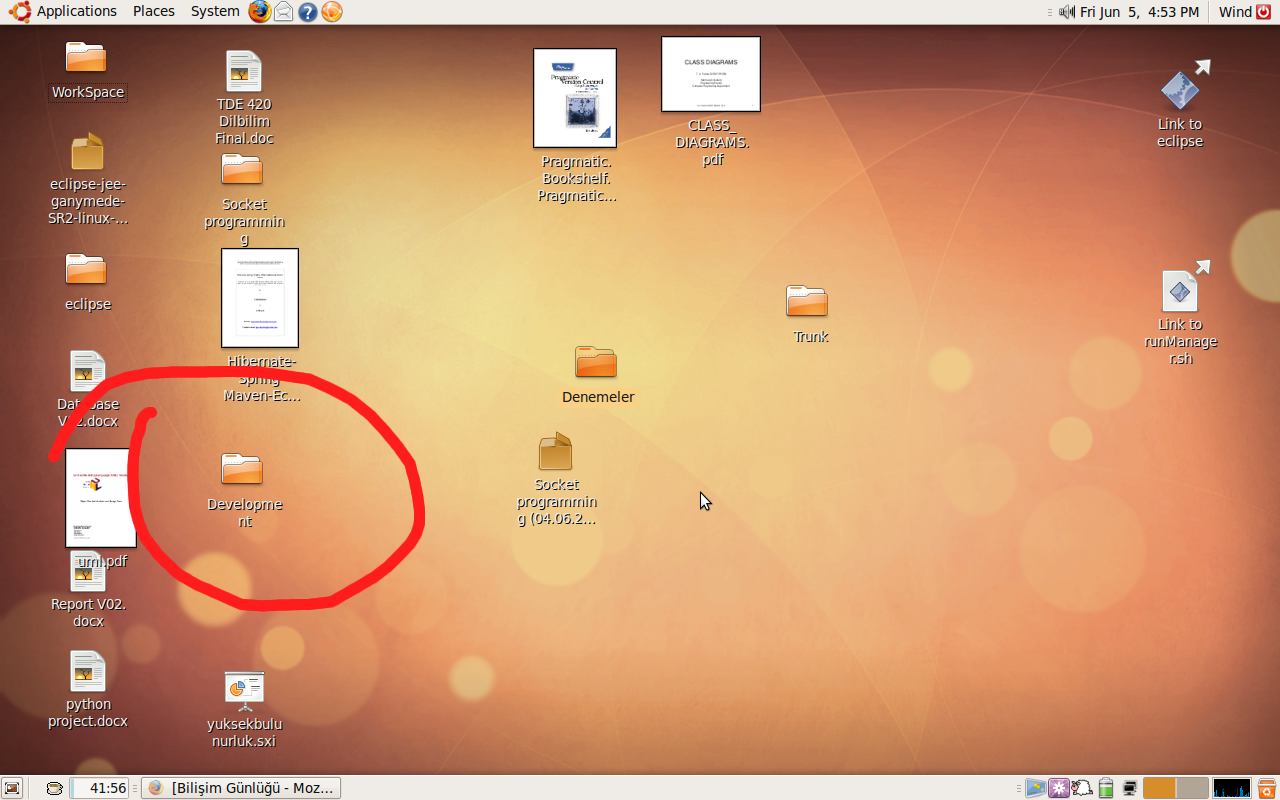Click the 'Denemeler' label text
This screenshot has height=800, width=1280.
(x=598, y=397)
